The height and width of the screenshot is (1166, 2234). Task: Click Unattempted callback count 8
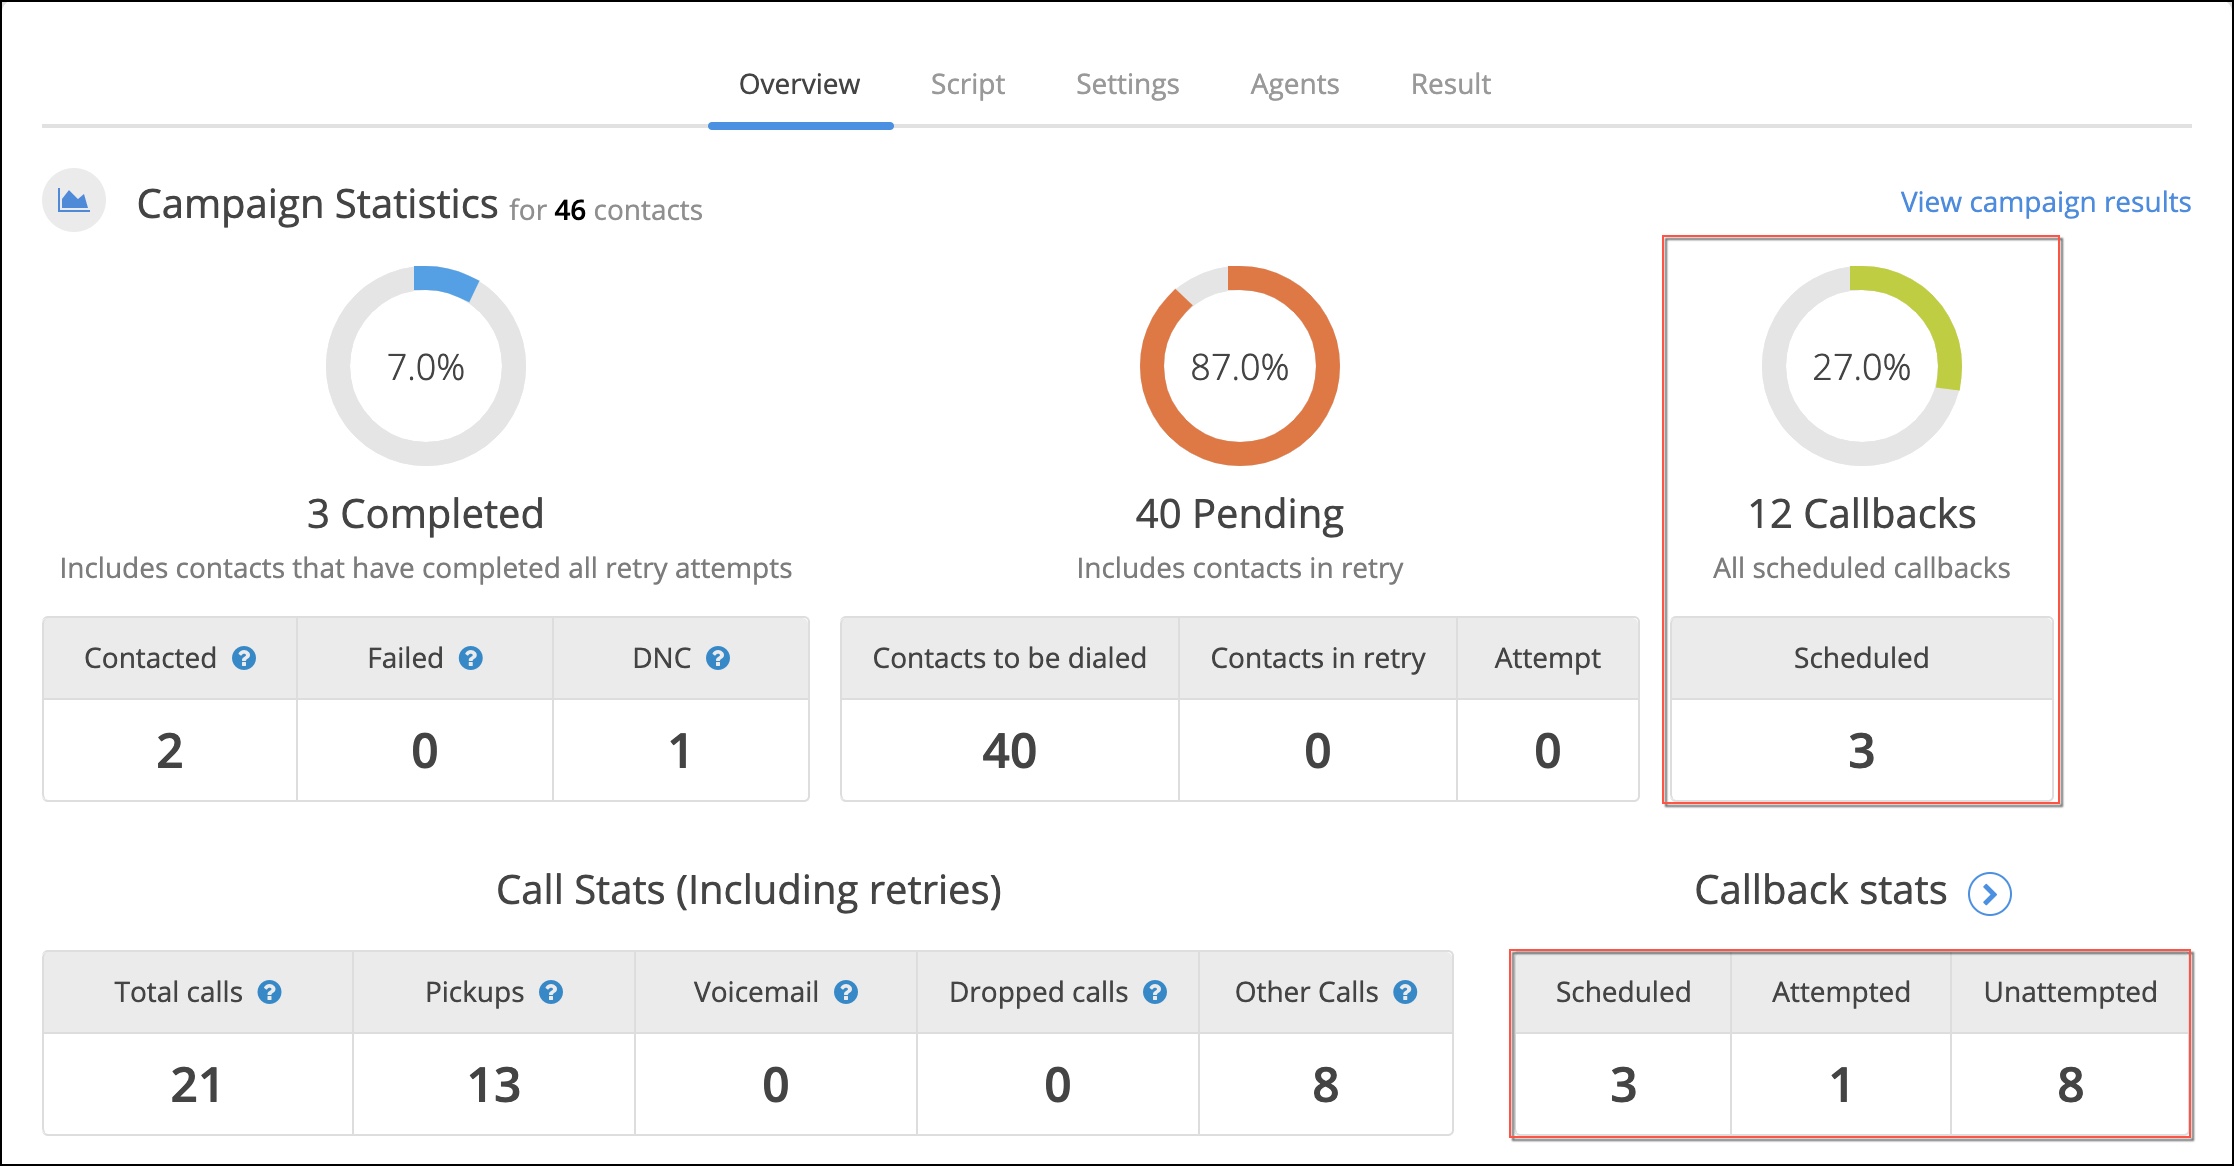[2070, 1085]
